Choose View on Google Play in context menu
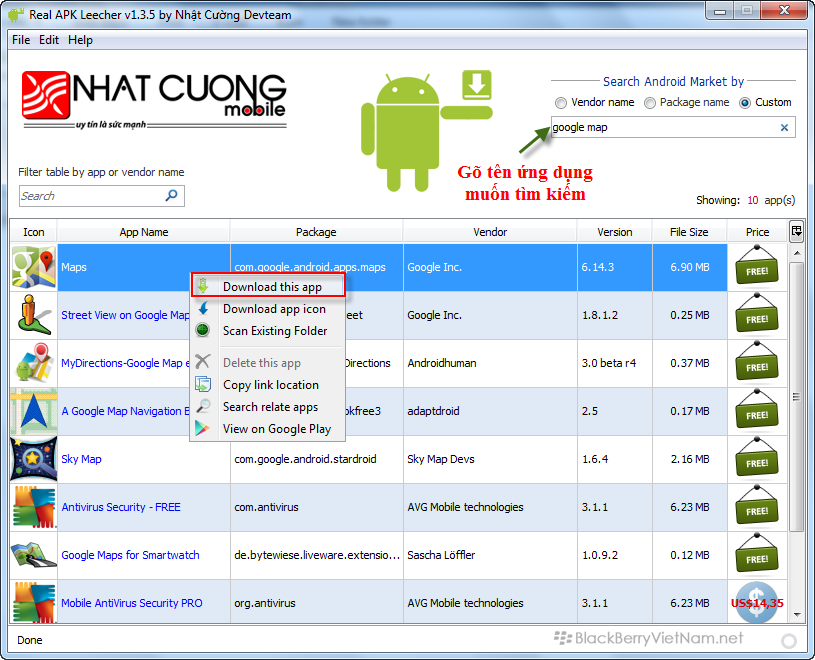This screenshot has width=815, height=660. point(268,429)
